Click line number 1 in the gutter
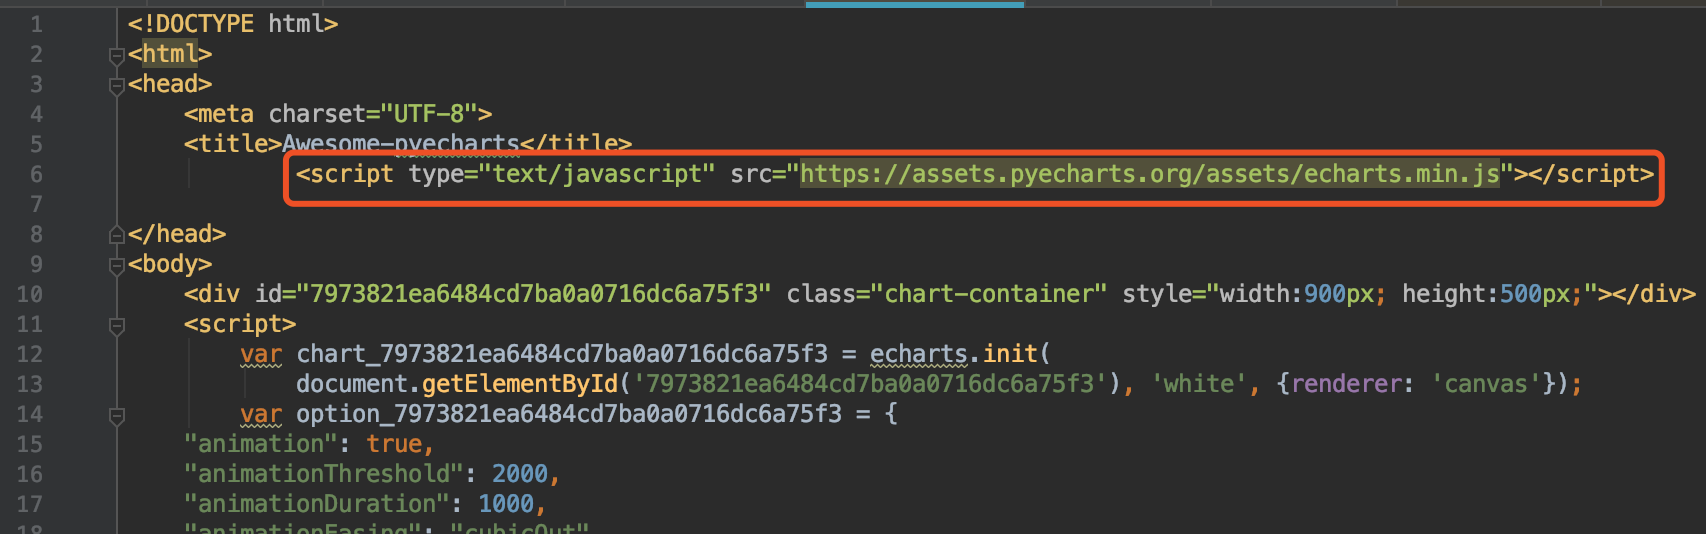Viewport: 1706px width, 534px height. (36, 24)
